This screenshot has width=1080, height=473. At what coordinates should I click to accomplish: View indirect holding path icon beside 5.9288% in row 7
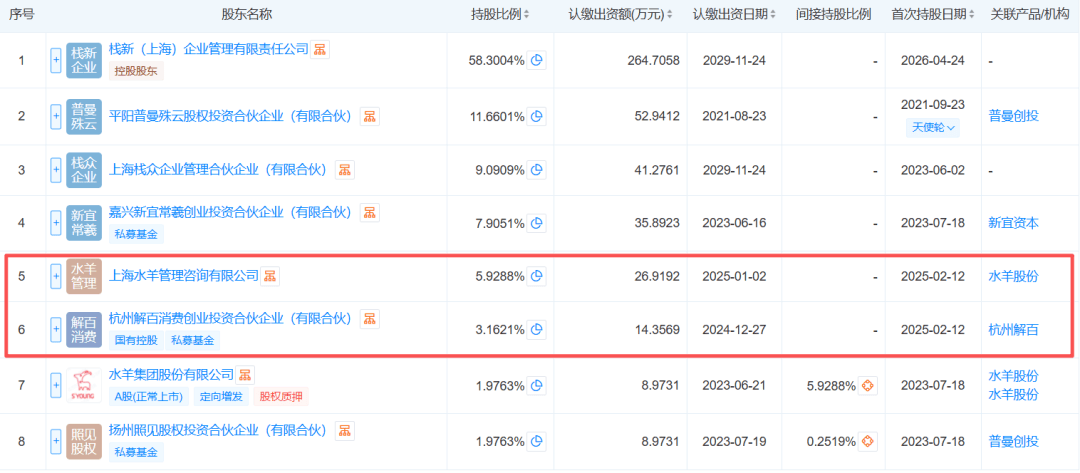(x=869, y=386)
